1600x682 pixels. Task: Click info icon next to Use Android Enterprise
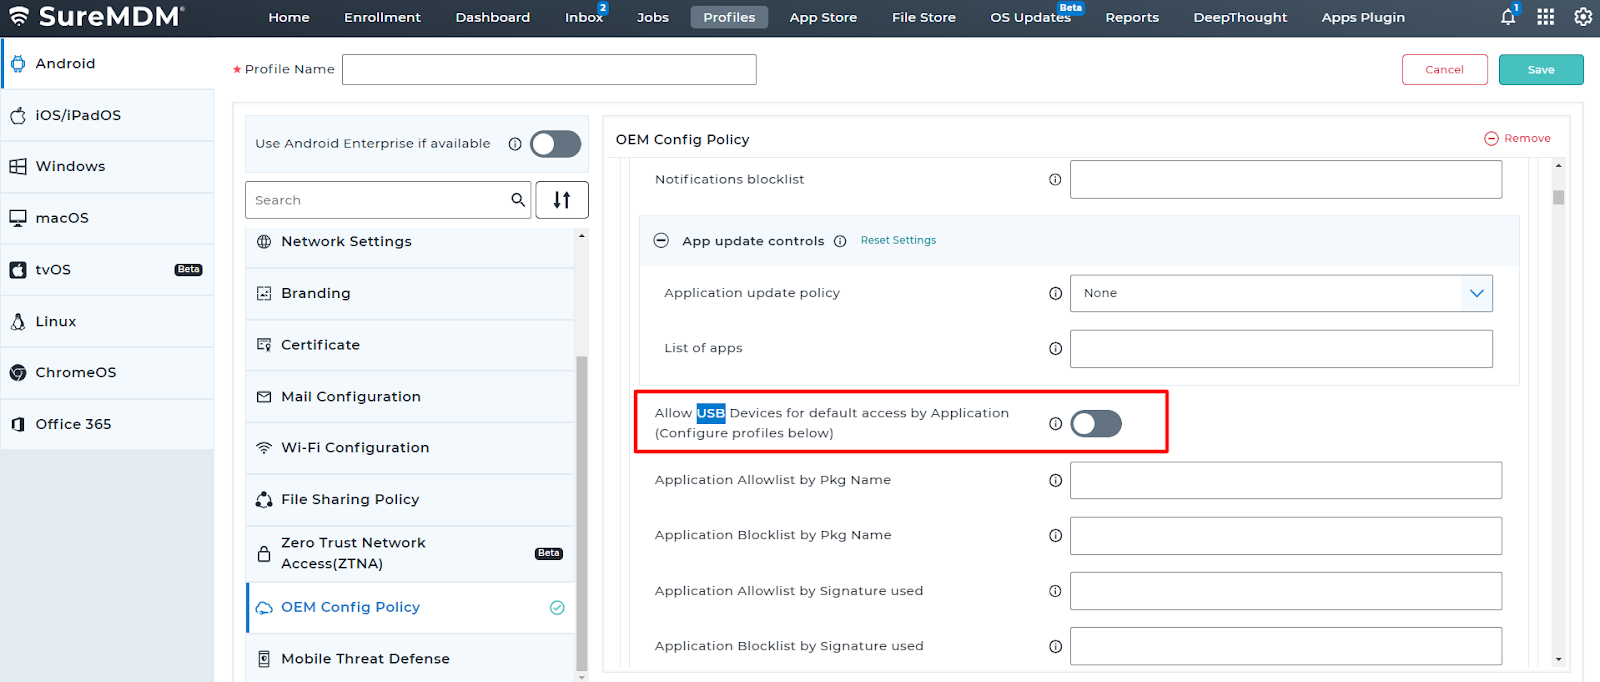515,144
